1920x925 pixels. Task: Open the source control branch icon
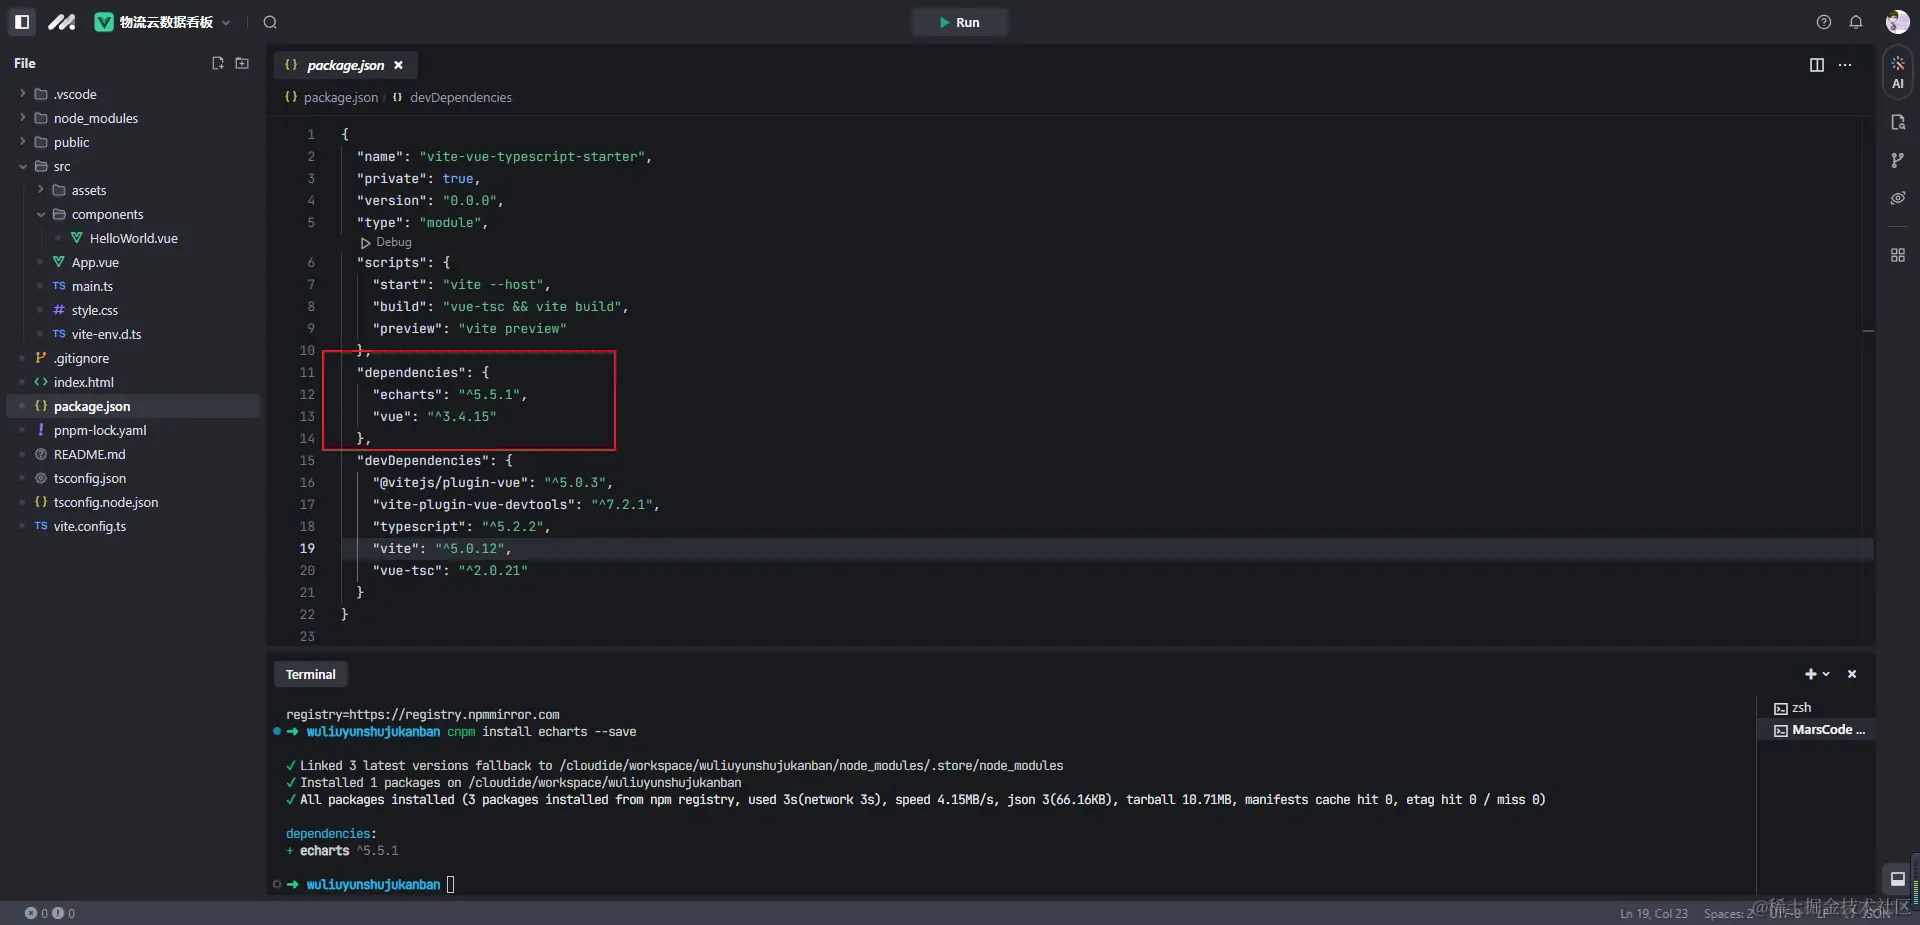tap(1898, 160)
